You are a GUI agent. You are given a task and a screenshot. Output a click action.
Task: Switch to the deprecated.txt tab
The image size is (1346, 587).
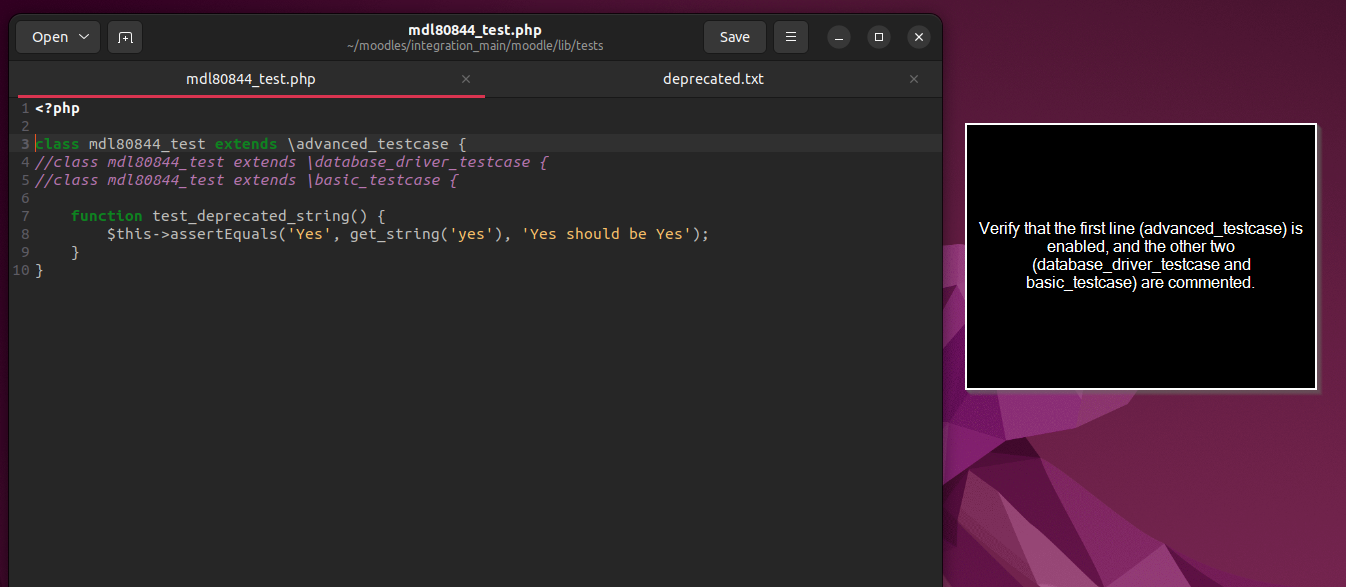[x=713, y=79]
